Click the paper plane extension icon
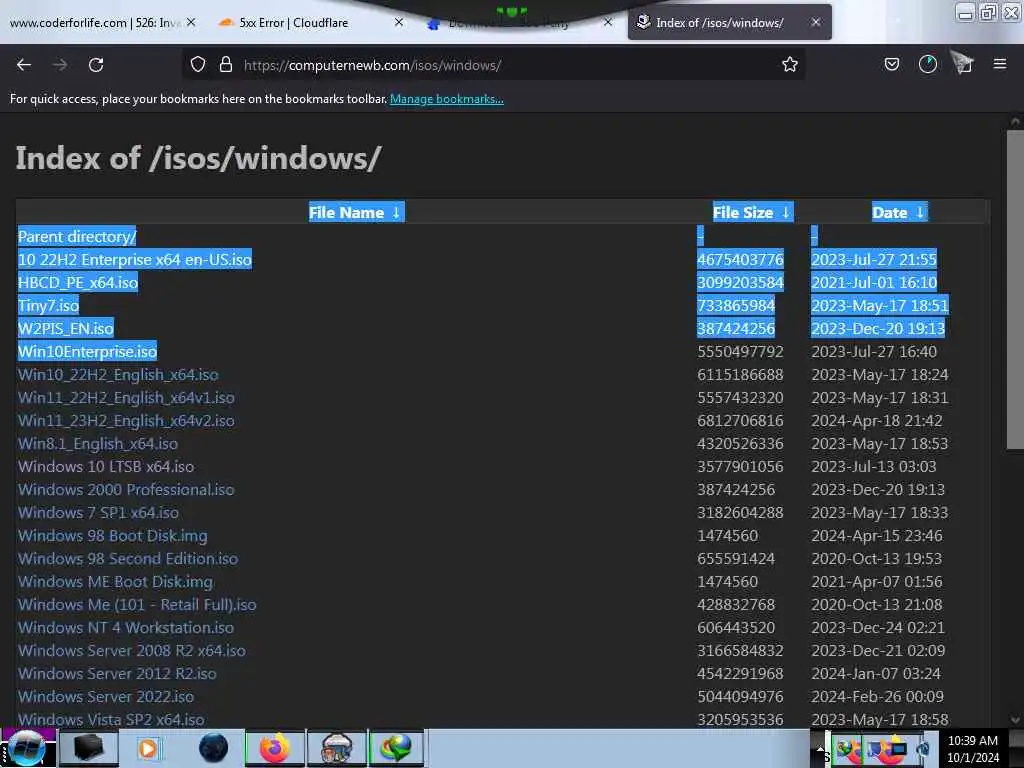The width and height of the screenshot is (1024, 768). [962, 63]
